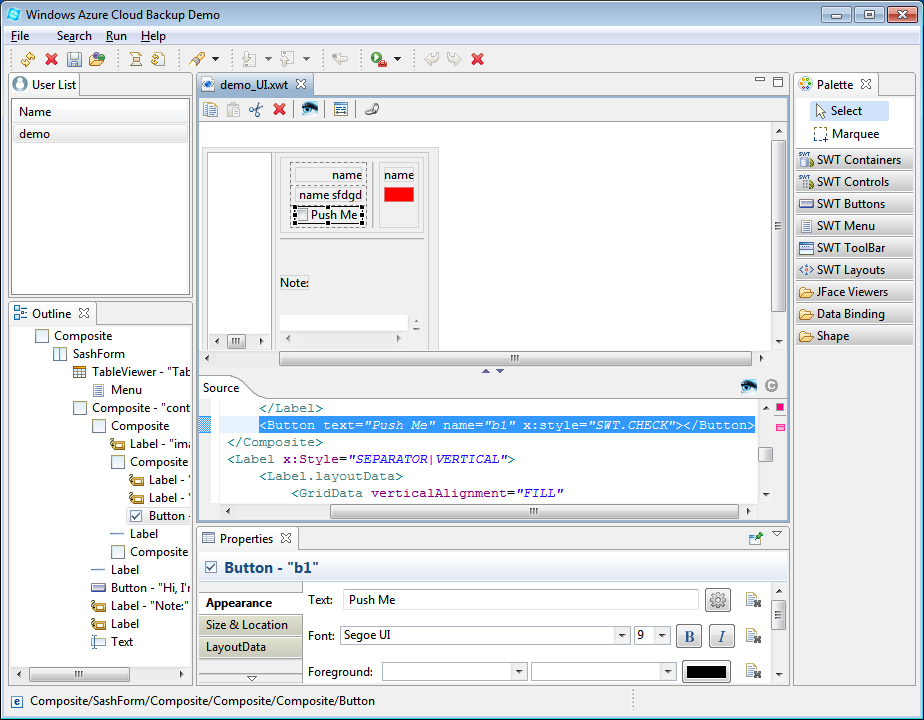Click the black foreground color swatch
Viewport: 924px width, 720px height.
706,672
